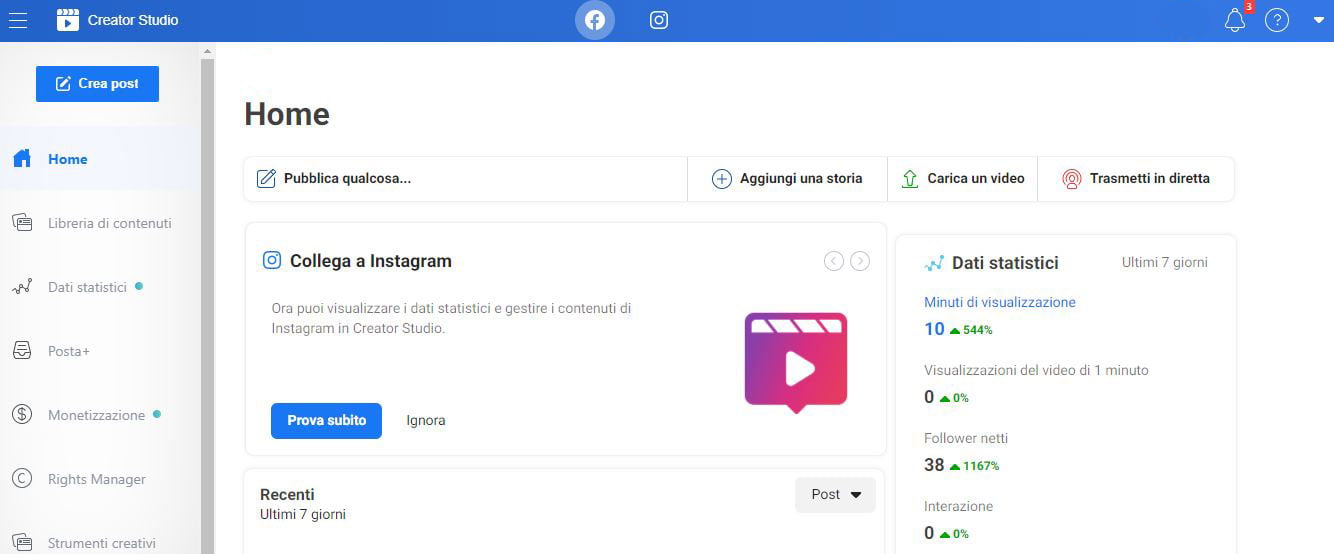
Task: Click the Interazione metric
Action: tap(958, 506)
